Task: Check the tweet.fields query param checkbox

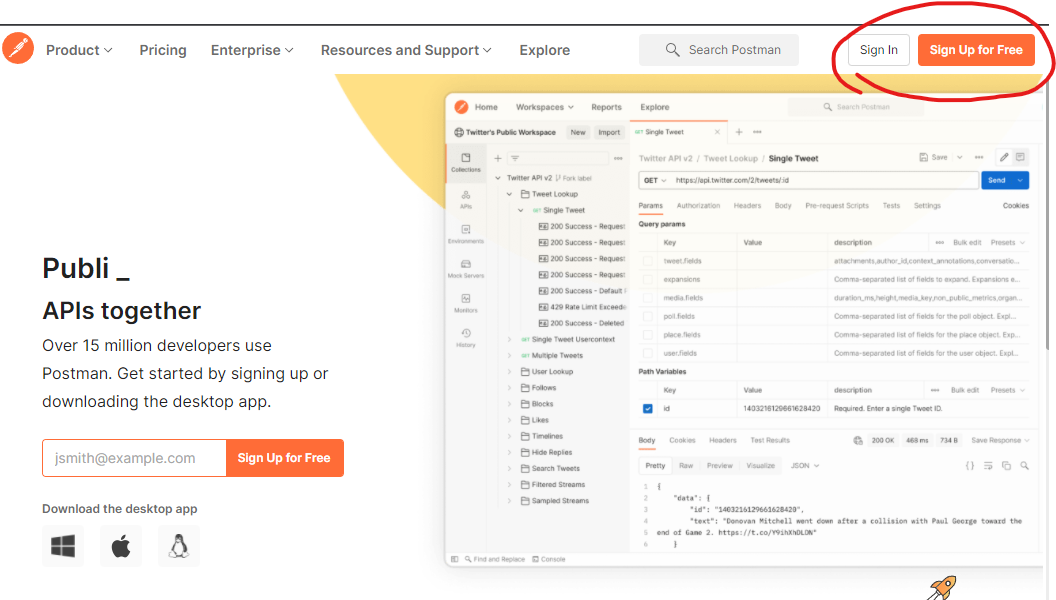Action: click(x=647, y=261)
